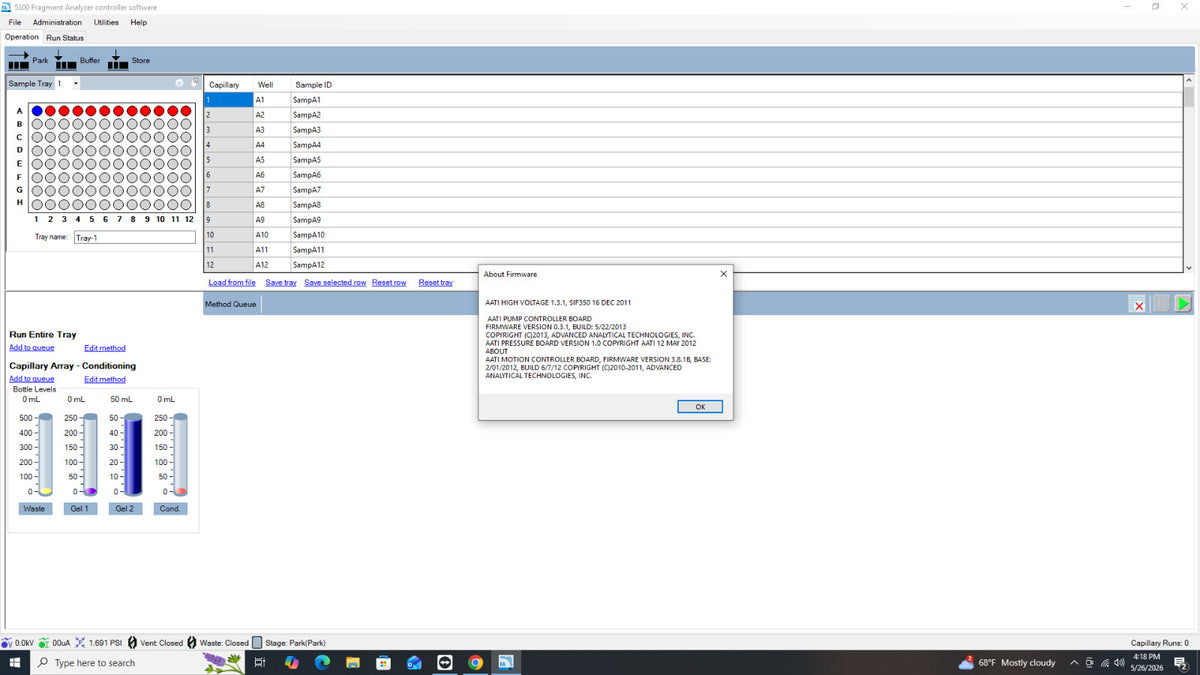Image resolution: width=1200 pixels, height=675 pixels.
Task: Click the Cond. bottle label button
Action: pos(170,509)
